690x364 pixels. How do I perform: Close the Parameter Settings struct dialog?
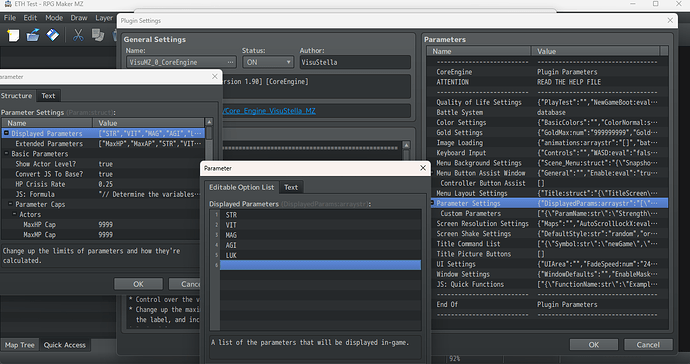pos(215,77)
